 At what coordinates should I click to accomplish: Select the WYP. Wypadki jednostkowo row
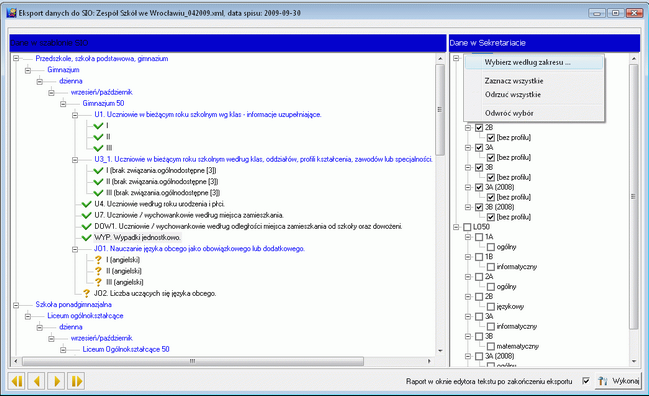click(137, 238)
